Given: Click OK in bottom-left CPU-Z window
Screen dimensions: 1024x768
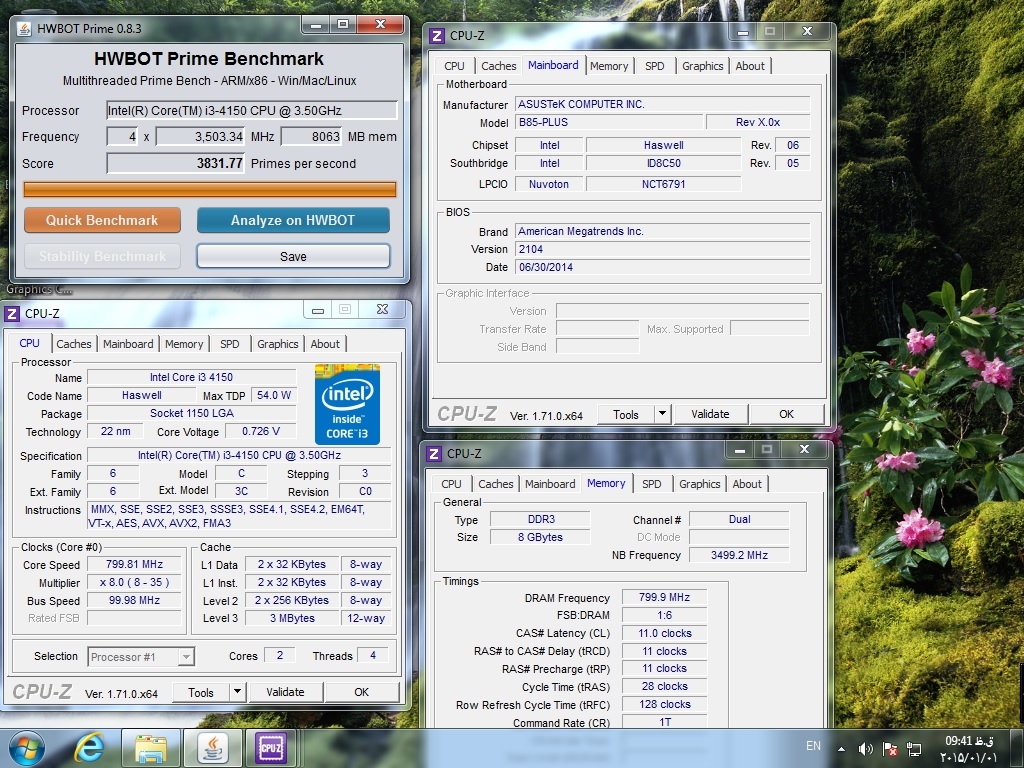Looking at the screenshot, I should 362,692.
